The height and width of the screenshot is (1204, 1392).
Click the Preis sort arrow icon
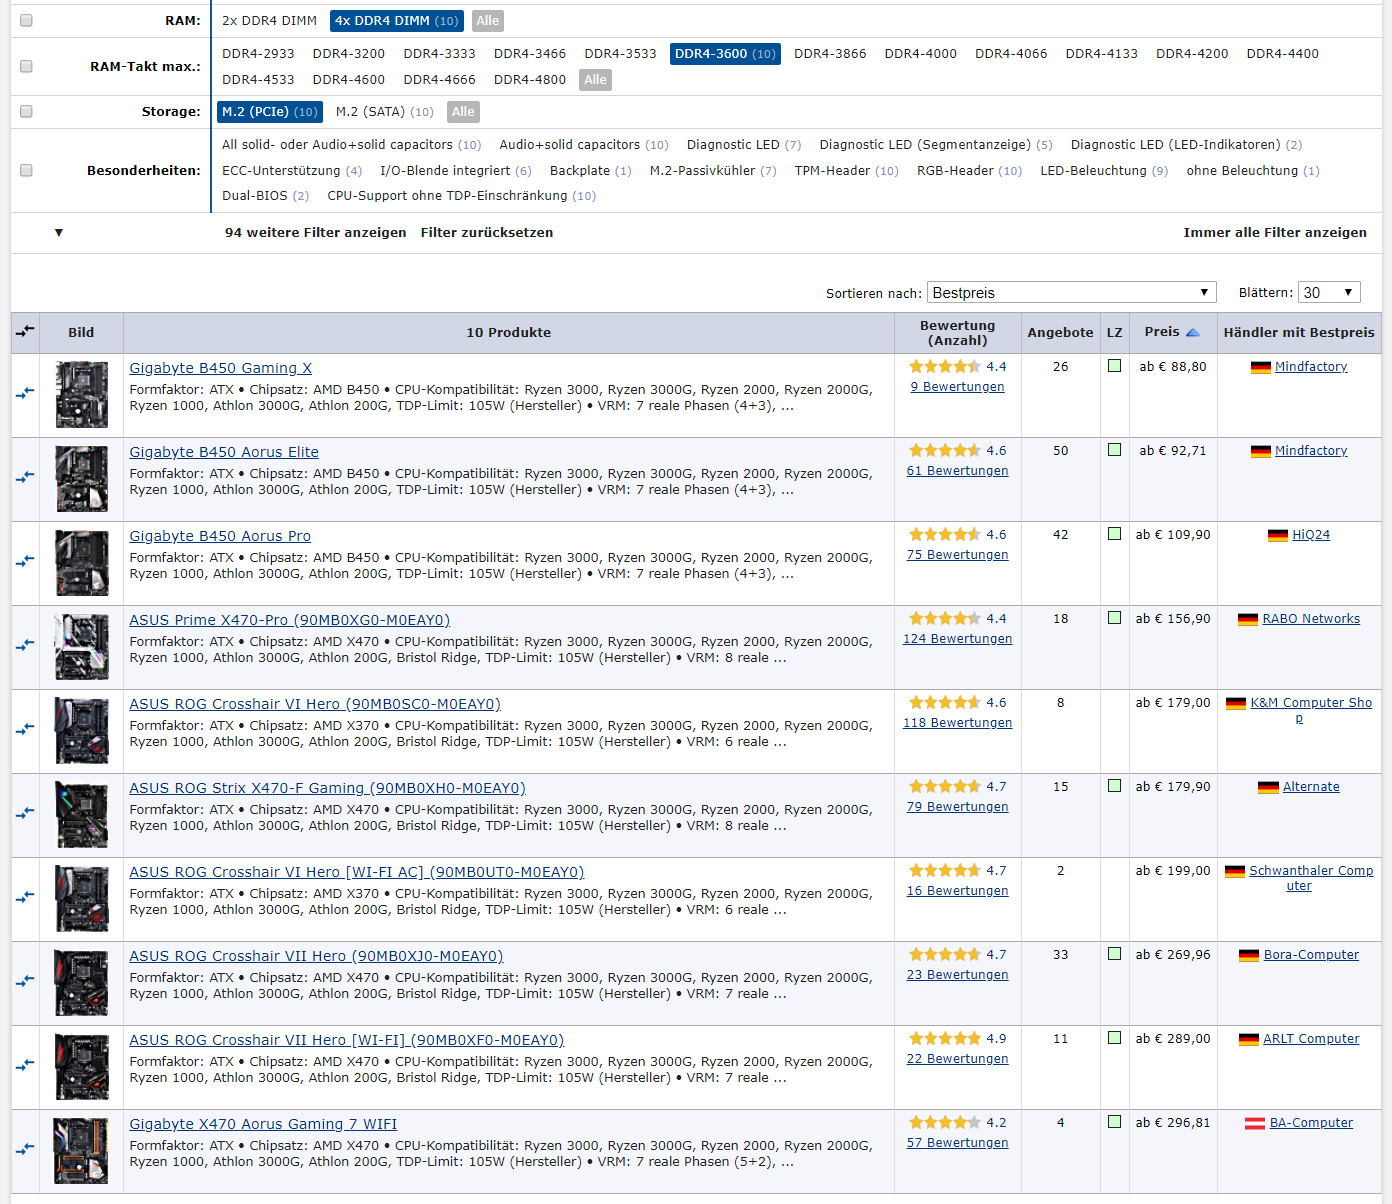(1192, 332)
